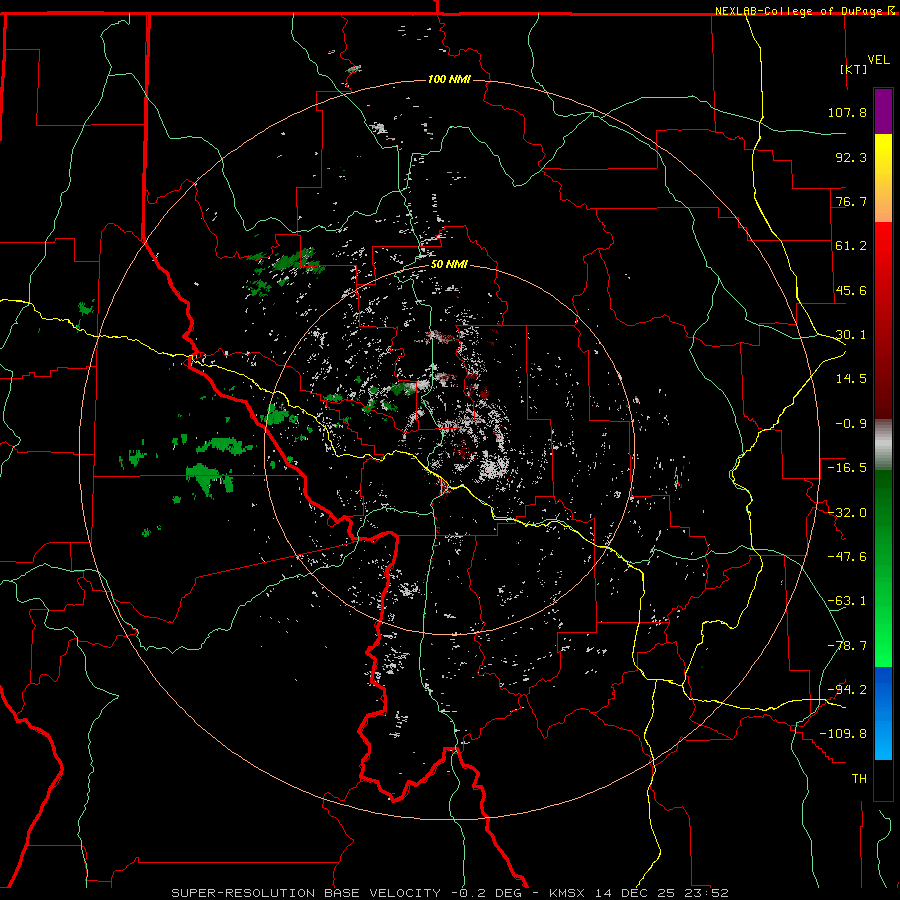900x900 pixels.
Task: Pick the gray segment of the color bar
Action: click(883, 445)
